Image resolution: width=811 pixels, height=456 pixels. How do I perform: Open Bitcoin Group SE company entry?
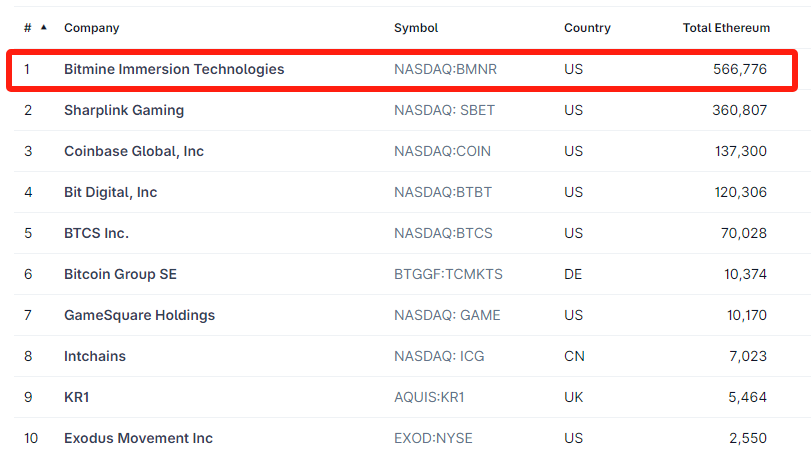click(x=120, y=274)
